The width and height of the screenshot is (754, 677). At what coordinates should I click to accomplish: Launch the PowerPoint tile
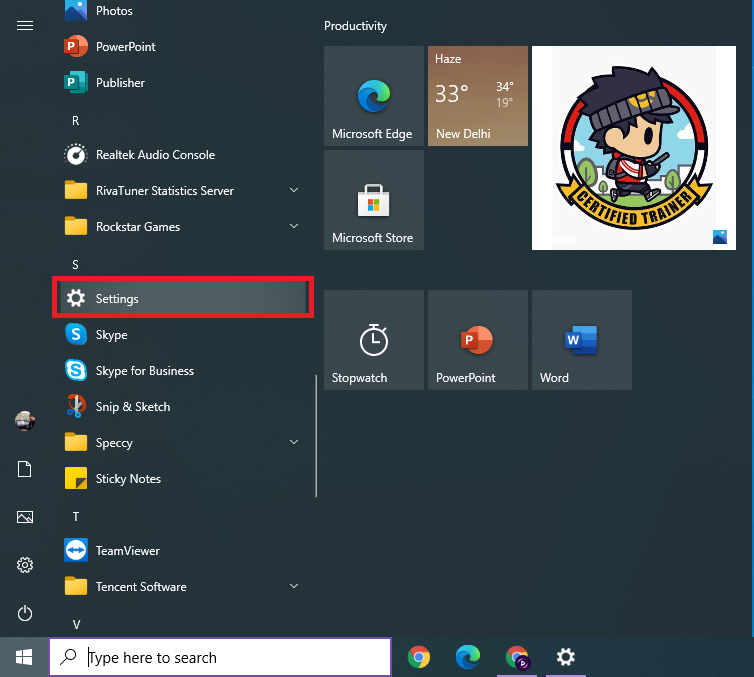click(478, 339)
